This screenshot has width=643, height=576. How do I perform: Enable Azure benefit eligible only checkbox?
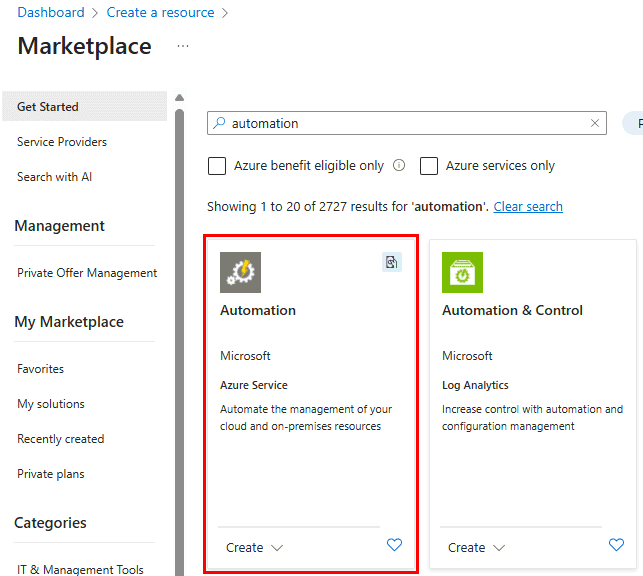pyautogui.click(x=217, y=166)
